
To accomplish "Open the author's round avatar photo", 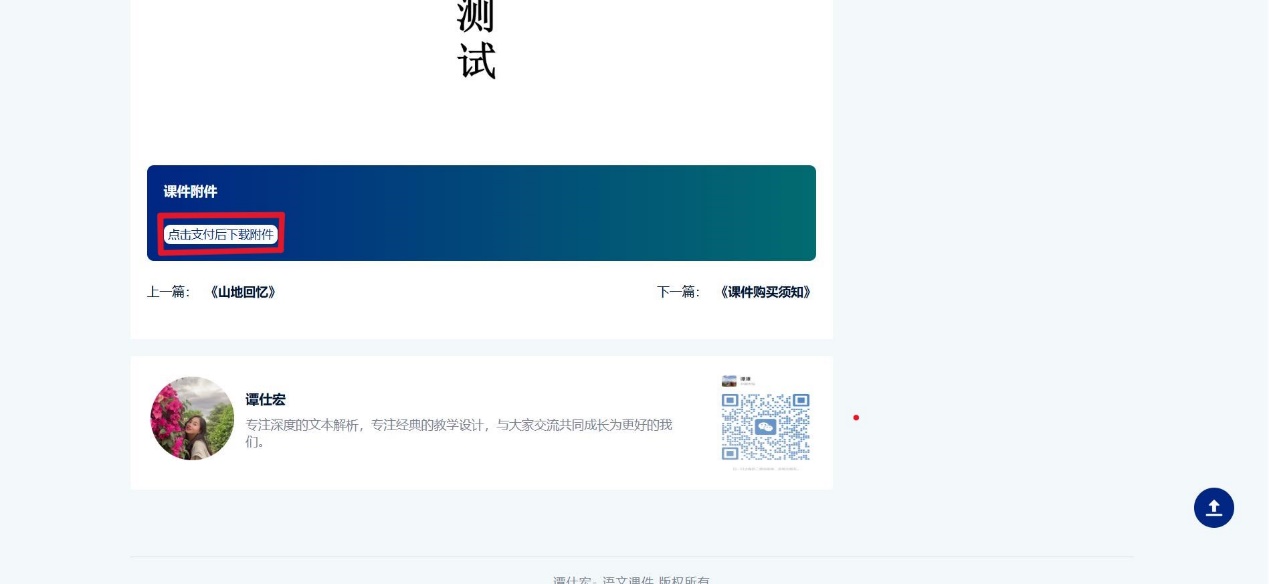I will pos(192,418).
